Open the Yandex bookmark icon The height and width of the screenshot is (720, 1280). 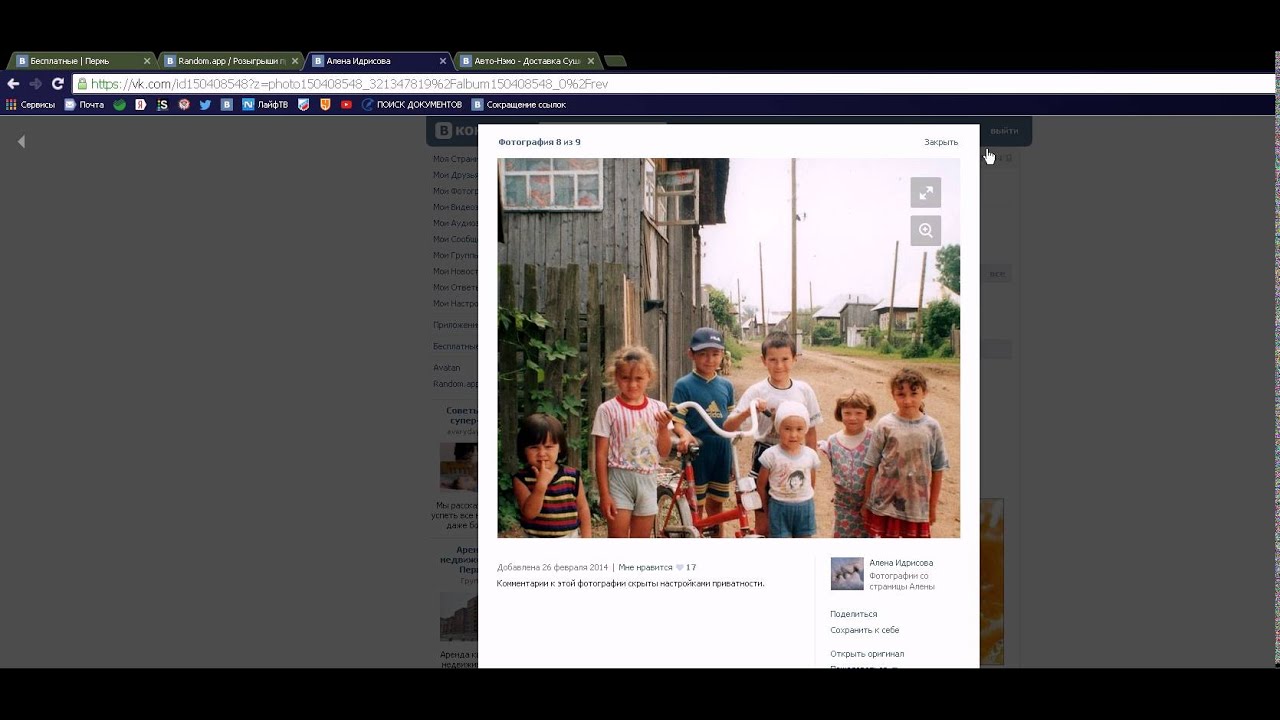tap(141, 104)
